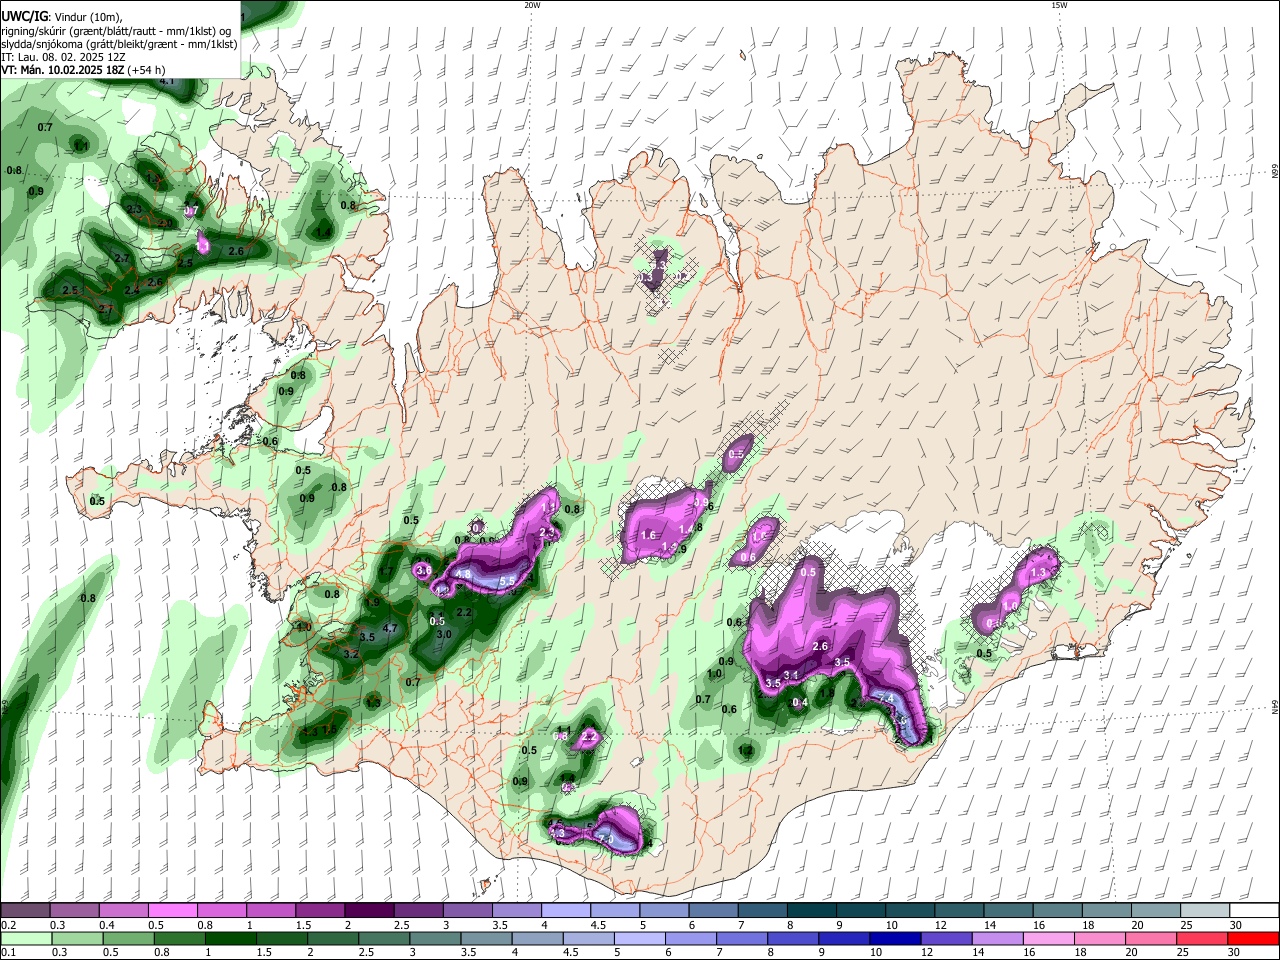Click the '3.2' precipitation value on map
Image resolution: width=1280 pixels, height=960 pixels.
[351, 654]
